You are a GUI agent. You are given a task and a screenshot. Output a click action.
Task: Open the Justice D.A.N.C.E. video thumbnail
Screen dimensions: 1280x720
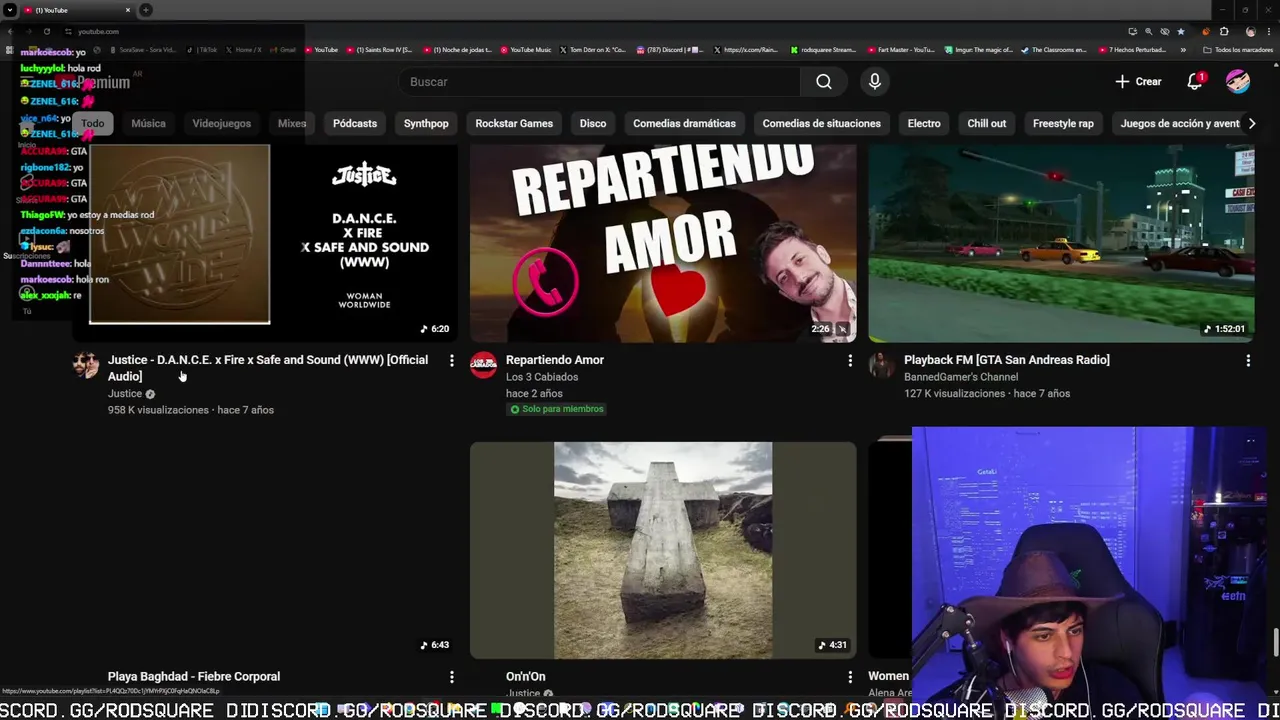coord(265,242)
